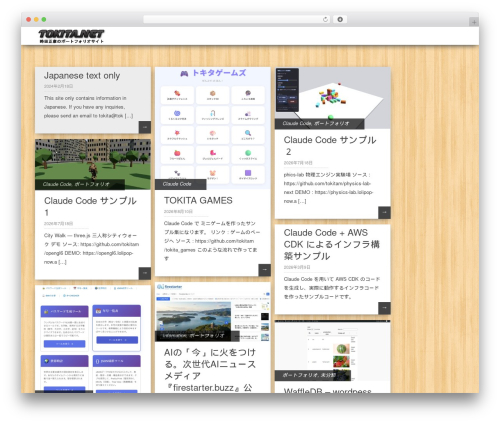Click the Japanese text only excerpt paragraph

click(x=88, y=107)
